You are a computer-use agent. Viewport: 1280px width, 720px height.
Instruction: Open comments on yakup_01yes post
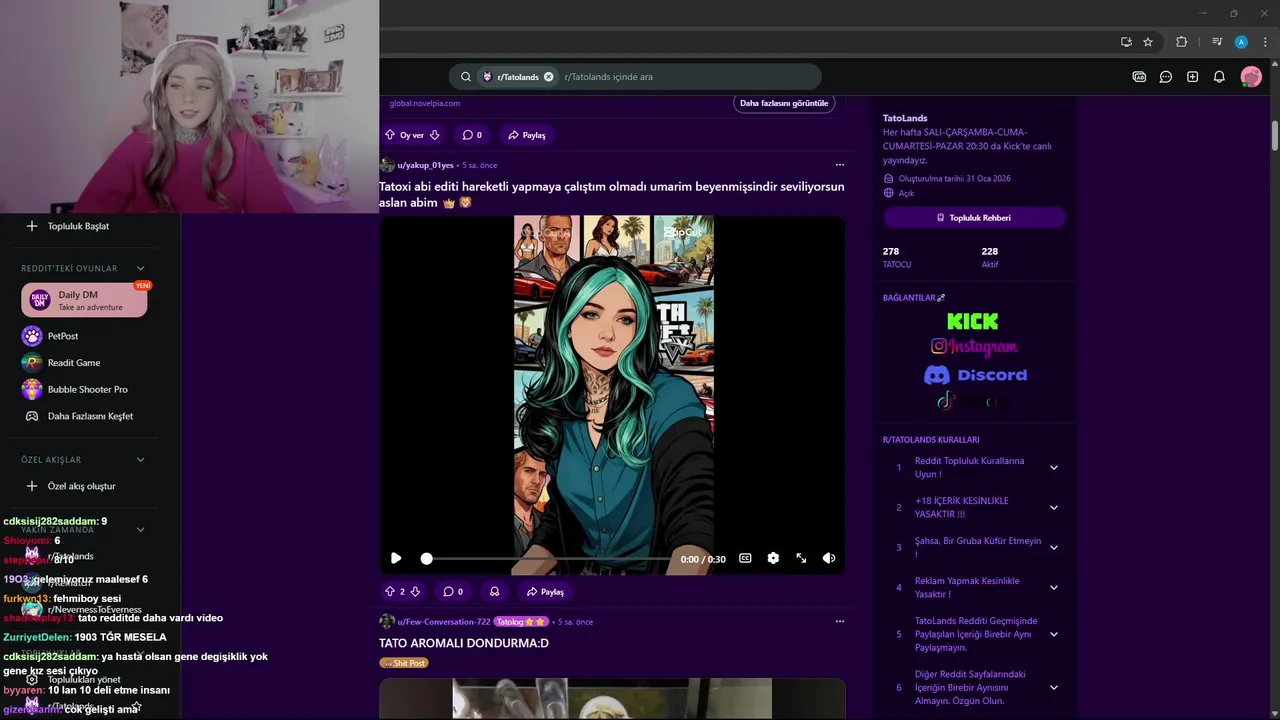453,591
